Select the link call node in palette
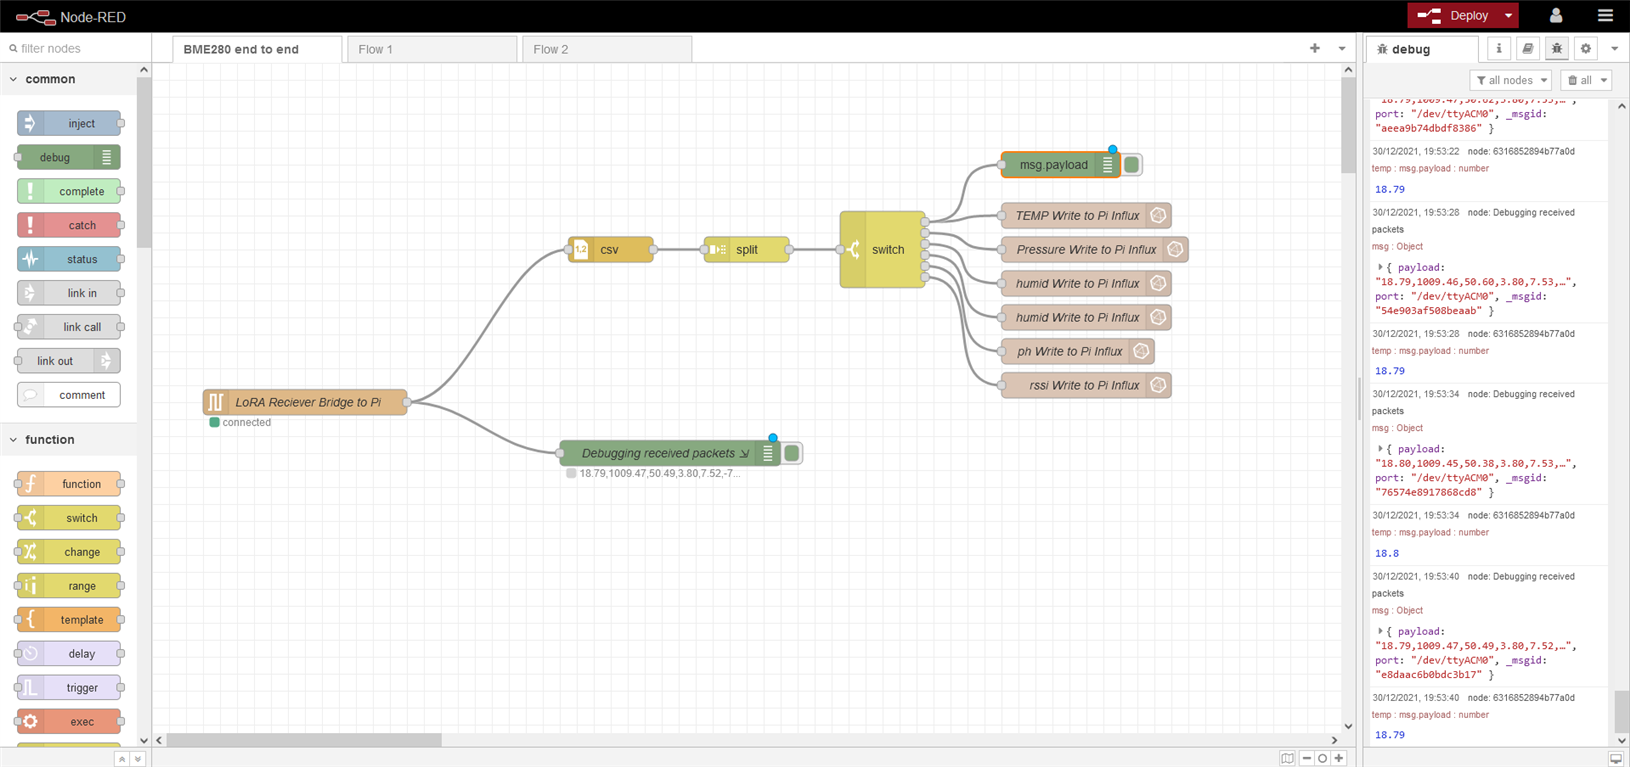This screenshot has height=767, width=1630. [69, 327]
